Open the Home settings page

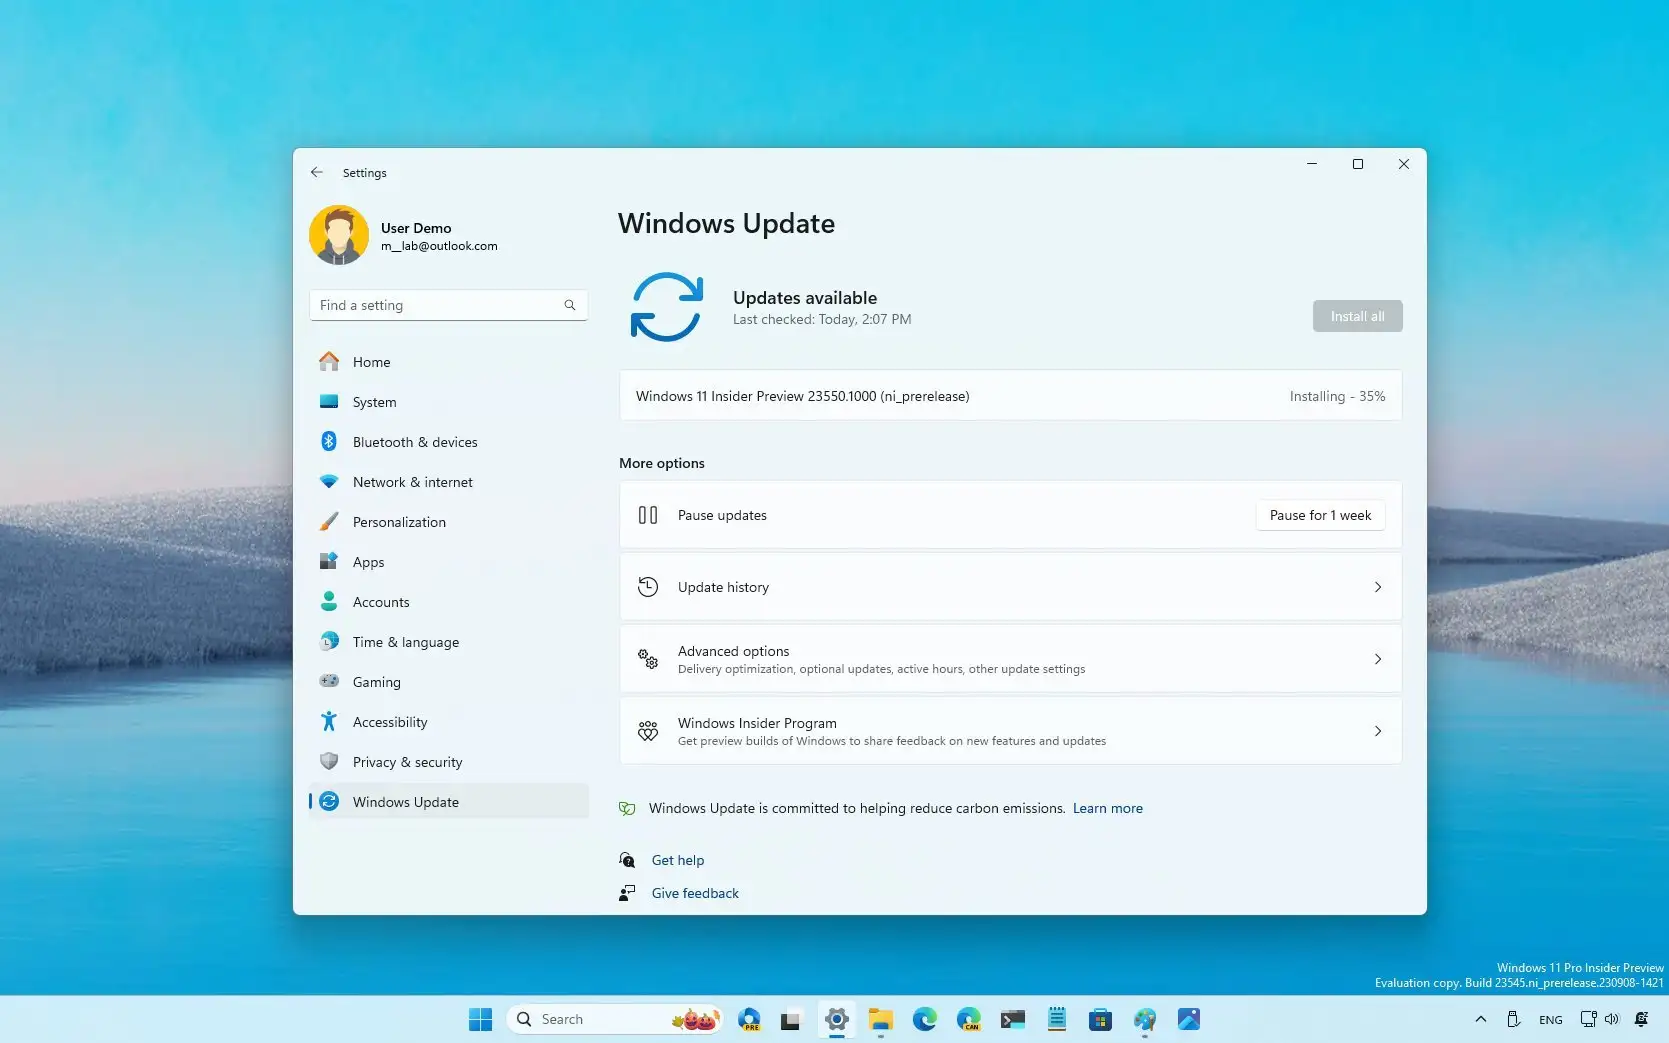pos(449,362)
